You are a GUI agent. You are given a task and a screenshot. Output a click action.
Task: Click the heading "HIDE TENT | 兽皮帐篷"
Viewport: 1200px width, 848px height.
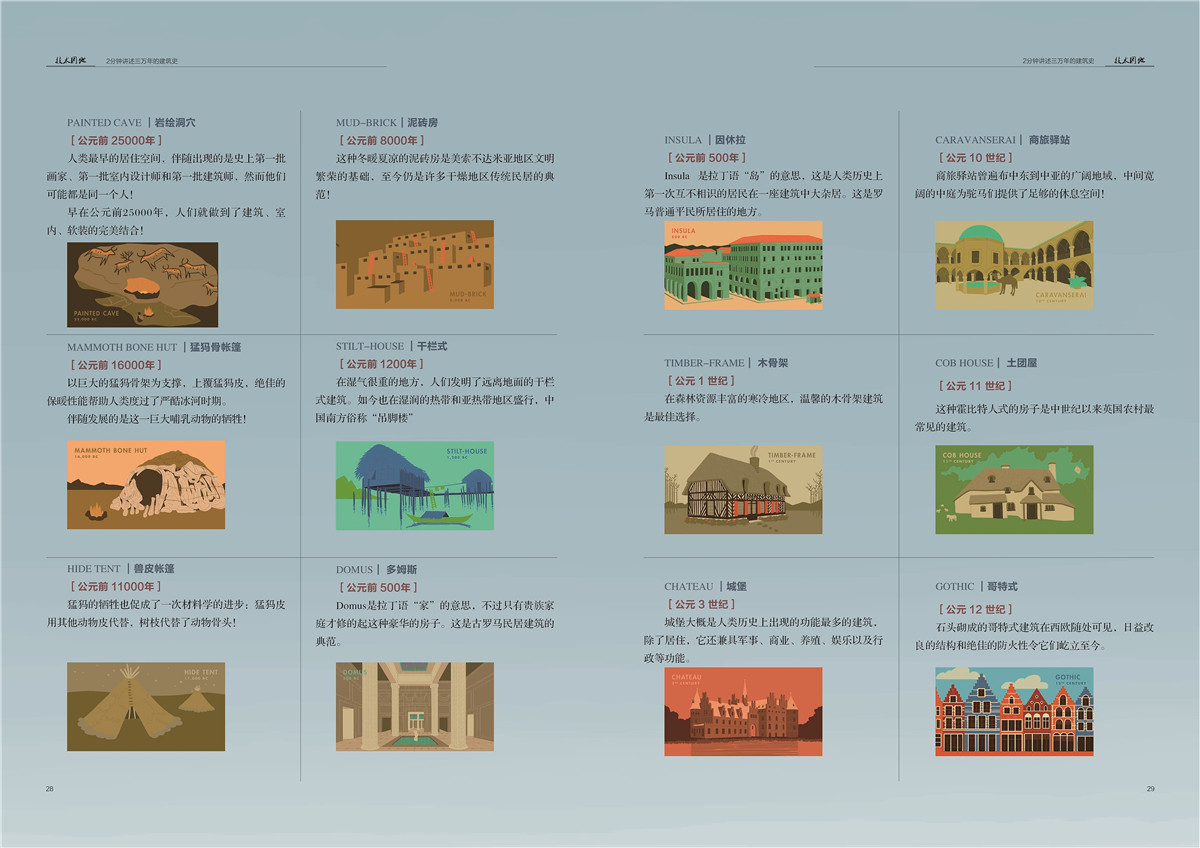pyautogui.click(x=121, y=568)
